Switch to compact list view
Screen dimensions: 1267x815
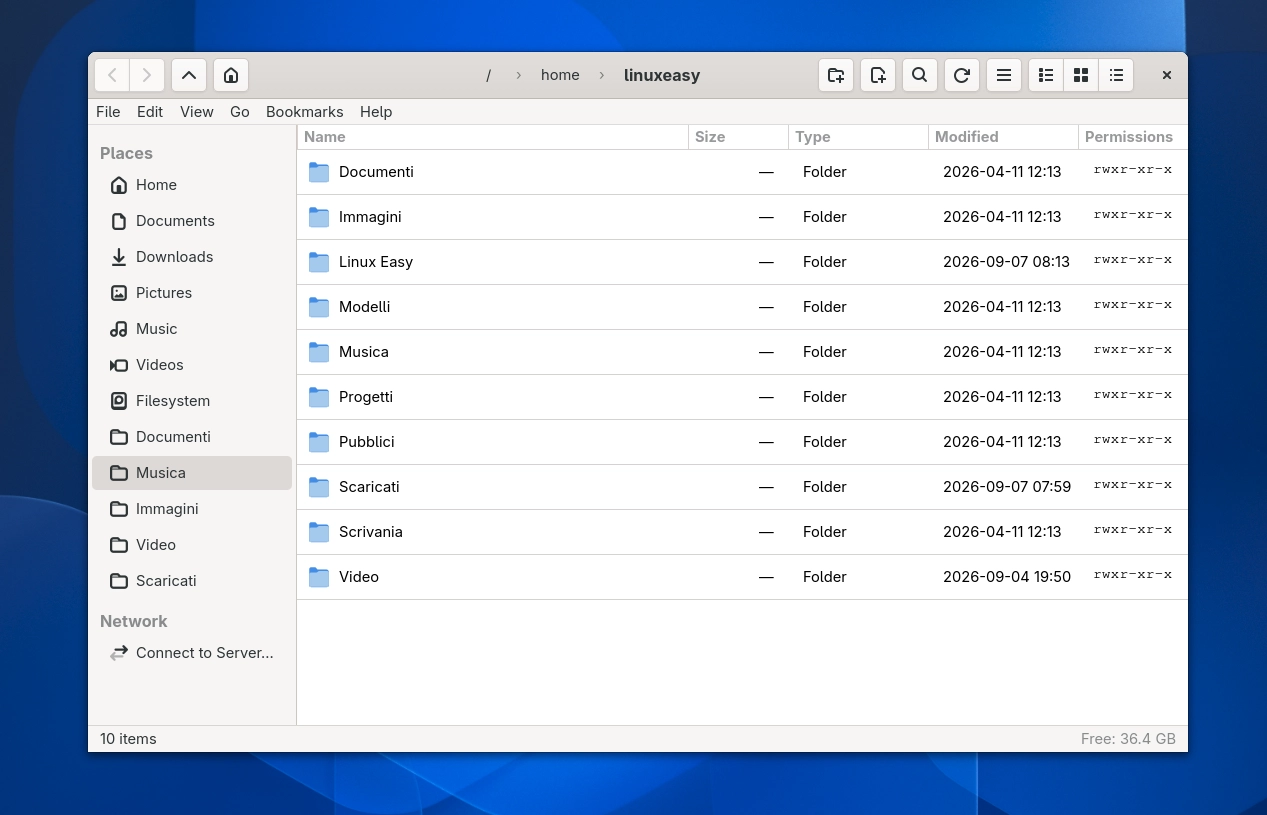[x=1116, y=75]
